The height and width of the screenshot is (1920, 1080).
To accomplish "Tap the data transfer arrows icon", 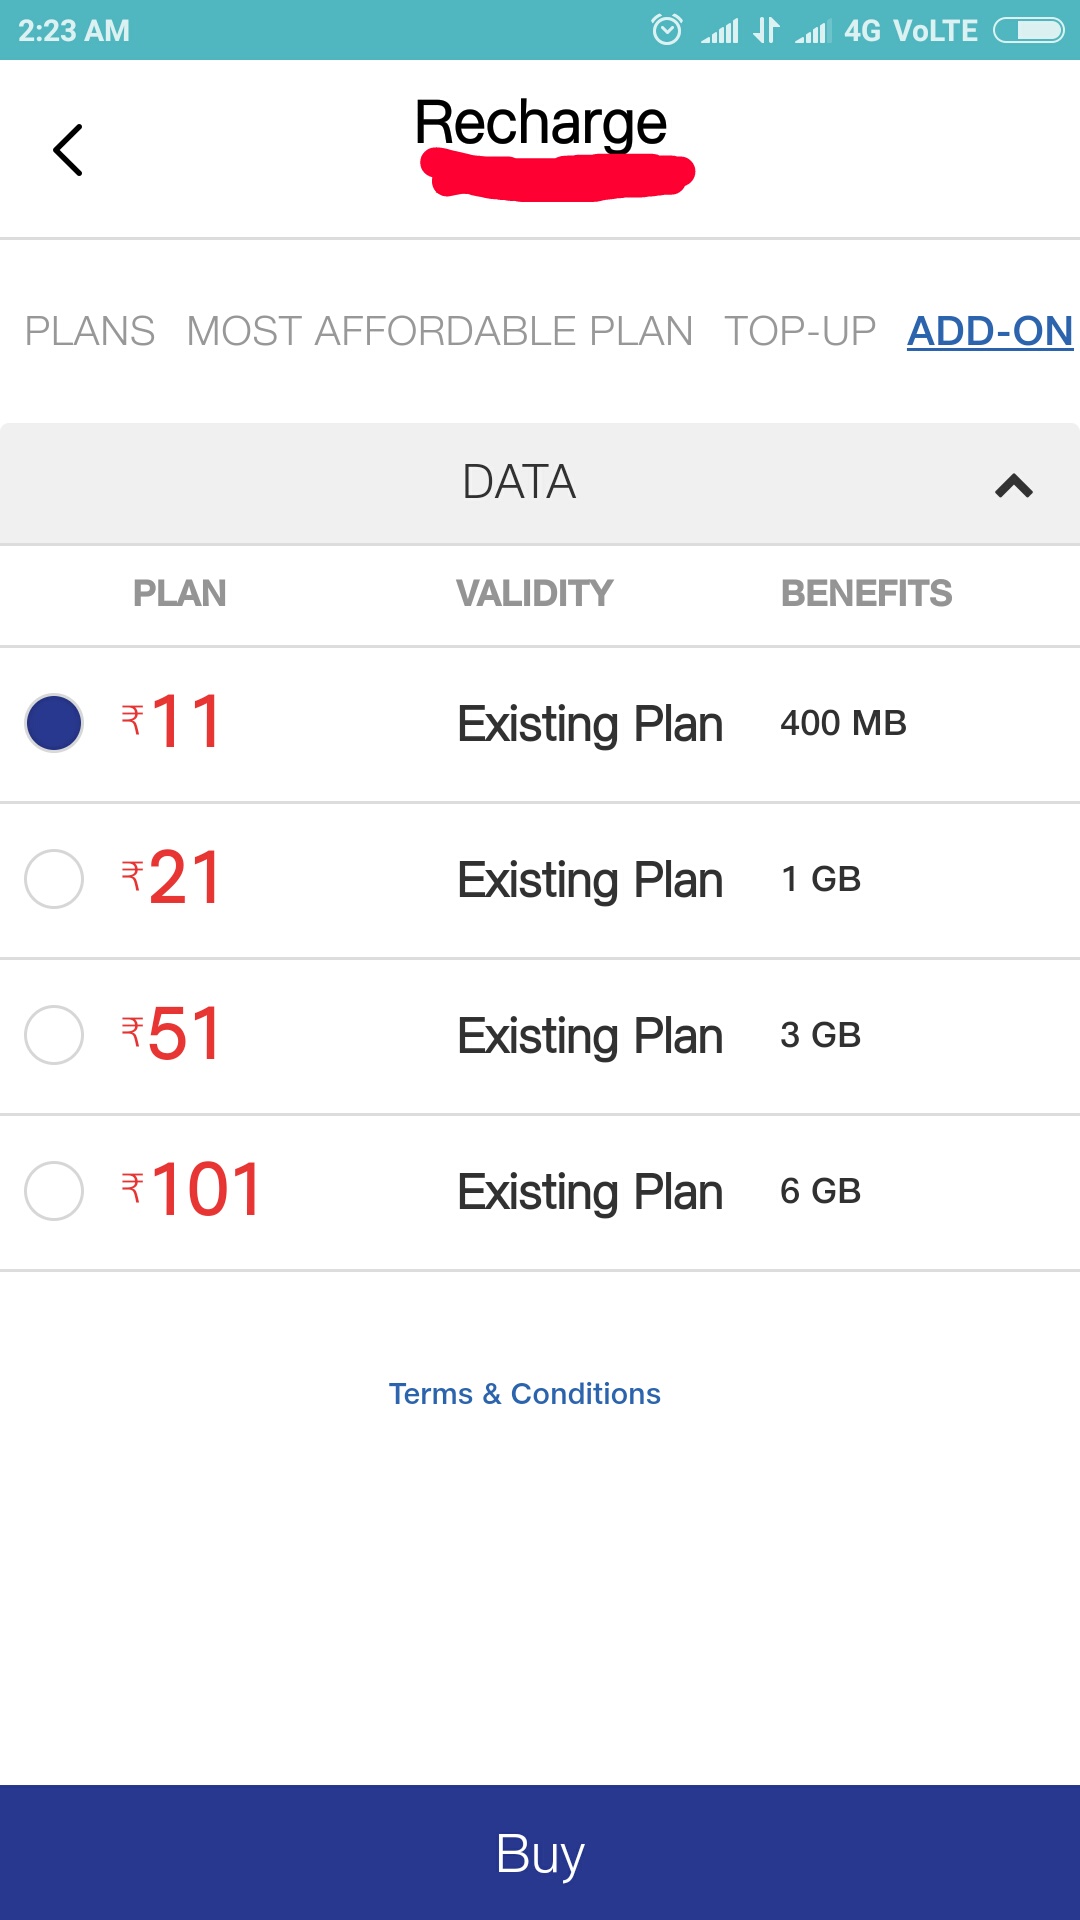I will tap(766, 30).
